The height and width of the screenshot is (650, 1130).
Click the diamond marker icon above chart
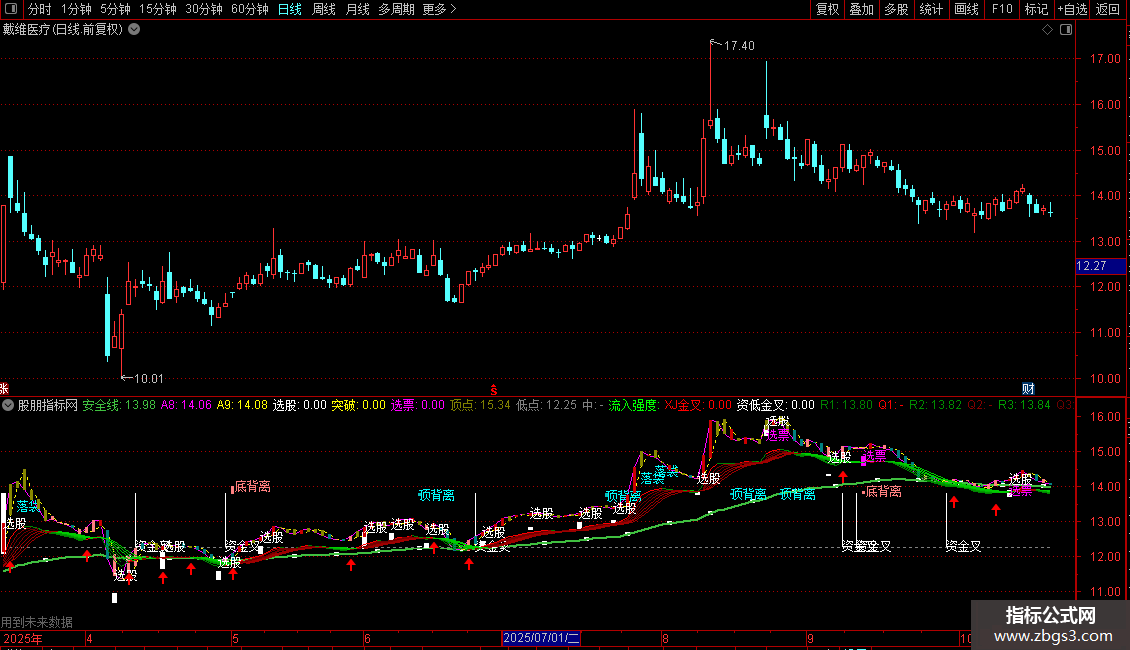pos(1047,30)
